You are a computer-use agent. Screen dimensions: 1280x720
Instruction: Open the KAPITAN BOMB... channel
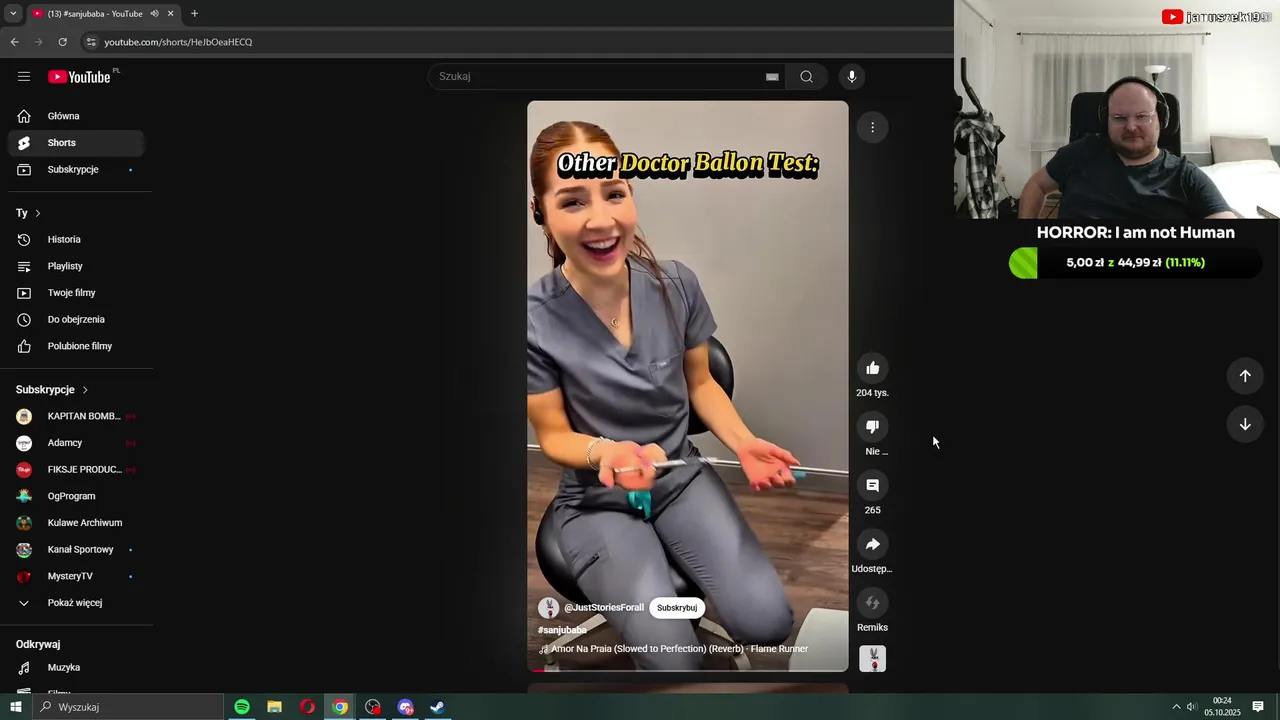click(76, 416)
